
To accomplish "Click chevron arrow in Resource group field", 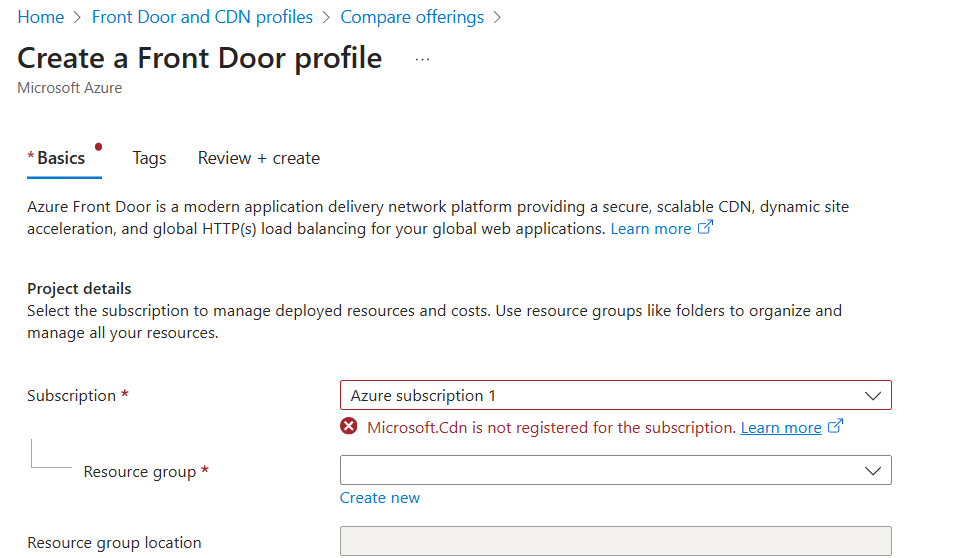I will [873, 471].
